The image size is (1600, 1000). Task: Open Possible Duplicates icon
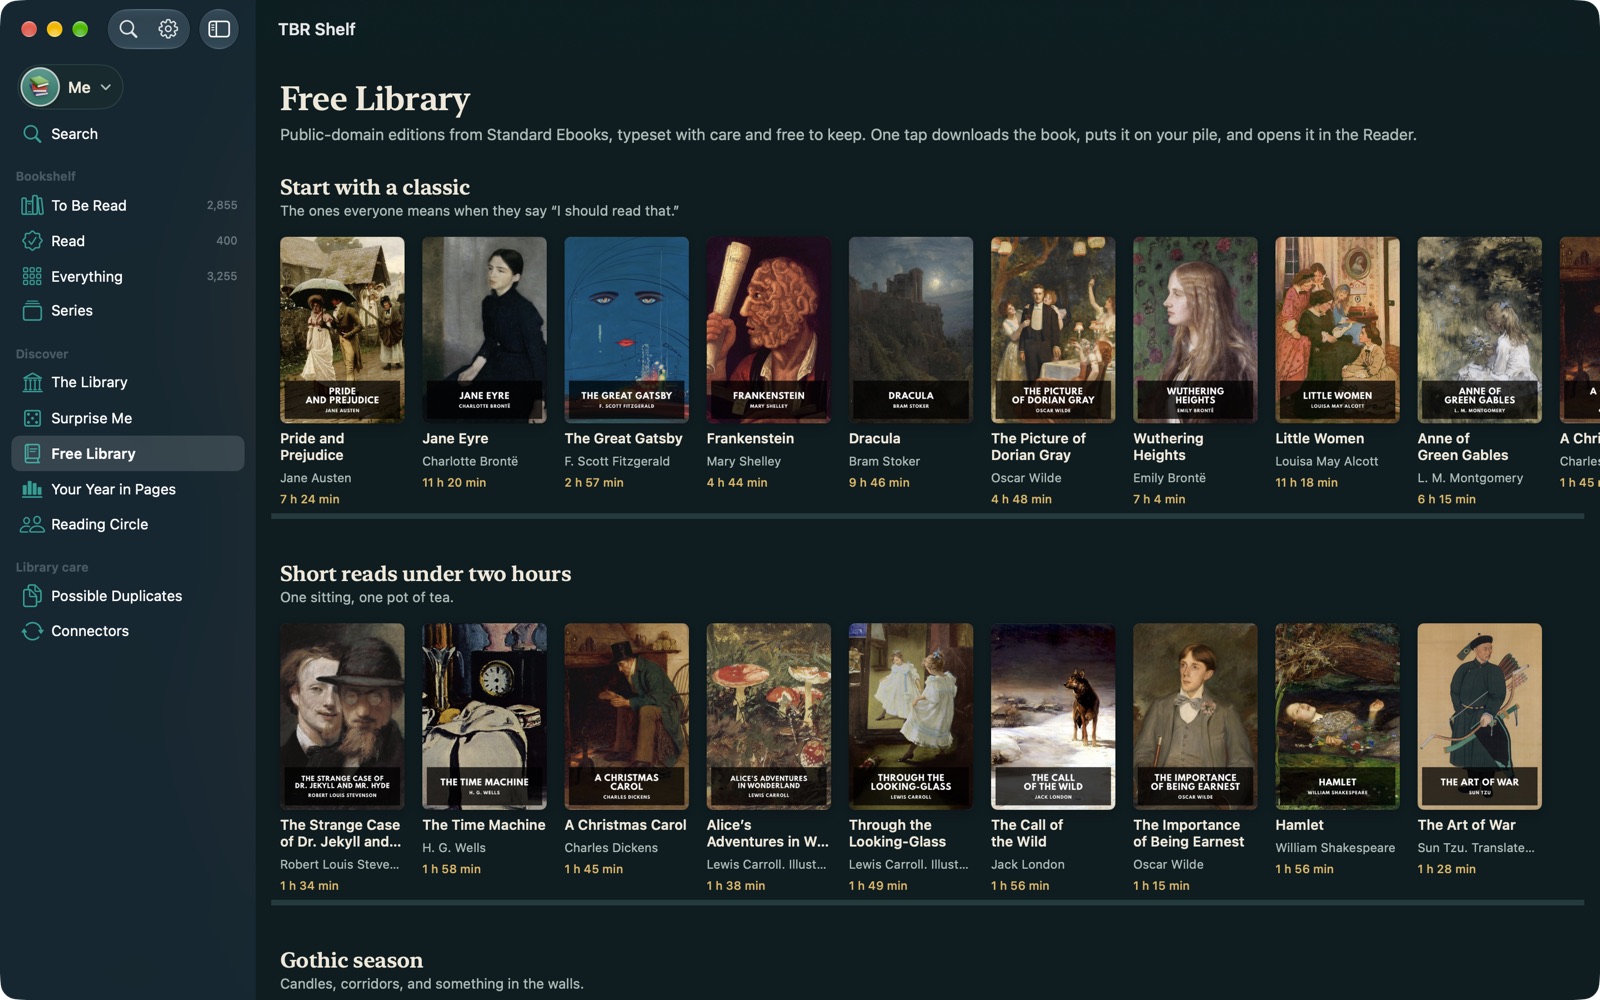tap(32, 596)
